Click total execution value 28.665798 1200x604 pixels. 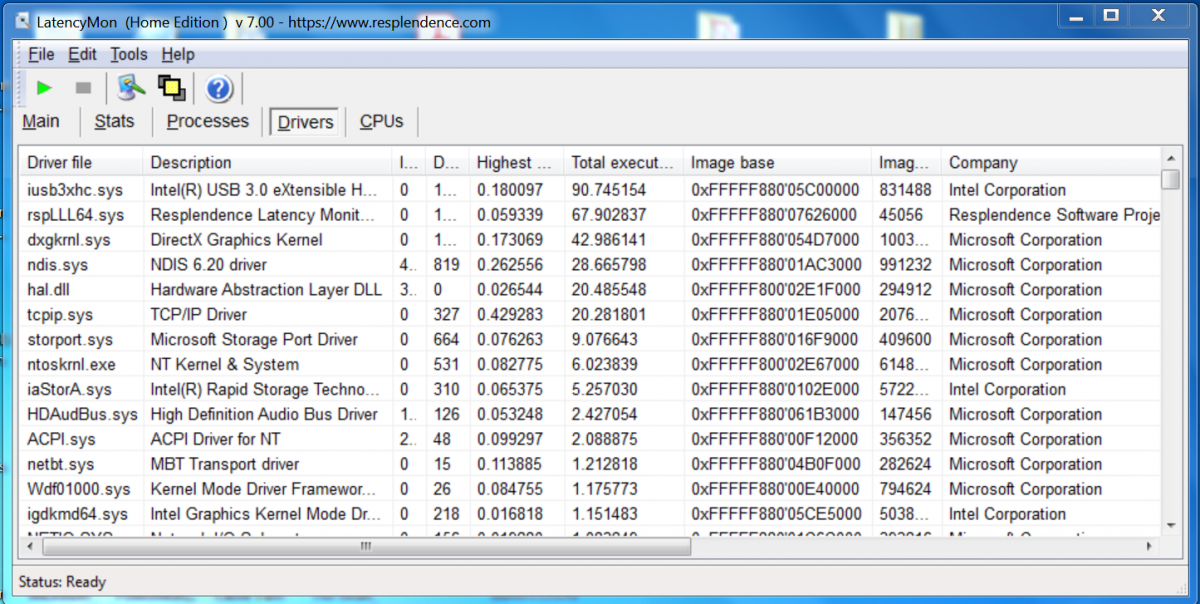click(608, 265)
